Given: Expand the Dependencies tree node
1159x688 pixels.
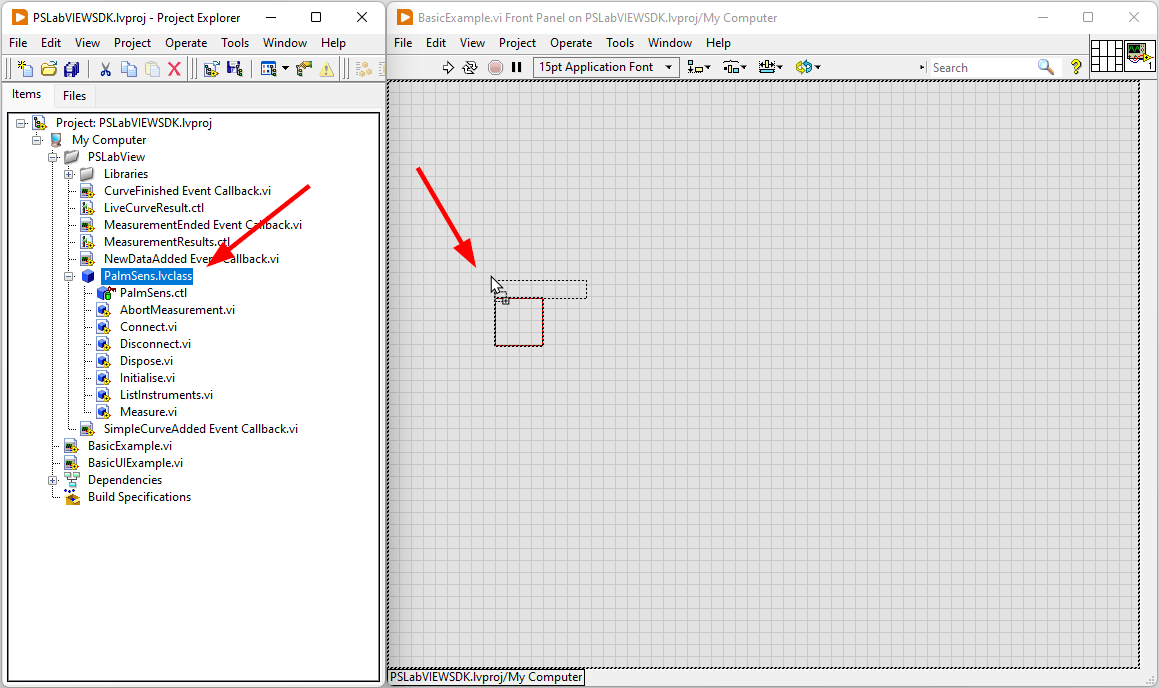Looking at the screenshot, I should [54, 480].
